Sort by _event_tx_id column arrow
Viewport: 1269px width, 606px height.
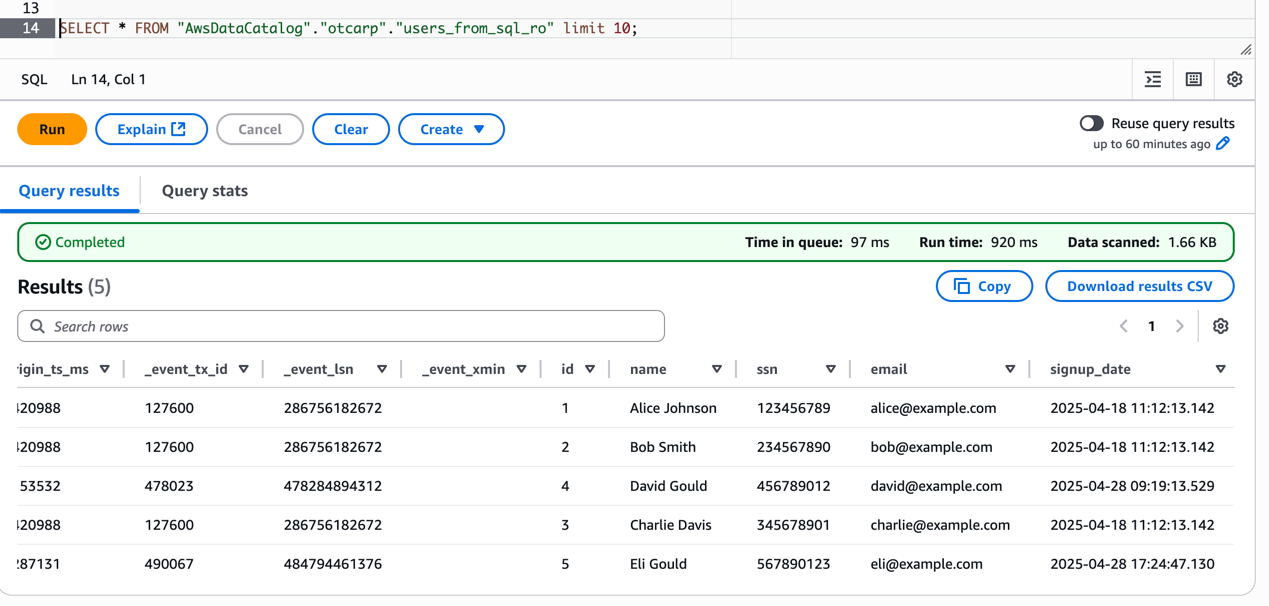(x=244, y=369)
